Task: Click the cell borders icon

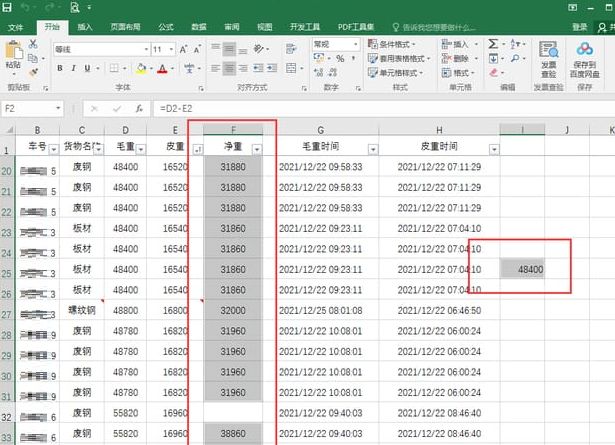Action: [x=114, y=68]
